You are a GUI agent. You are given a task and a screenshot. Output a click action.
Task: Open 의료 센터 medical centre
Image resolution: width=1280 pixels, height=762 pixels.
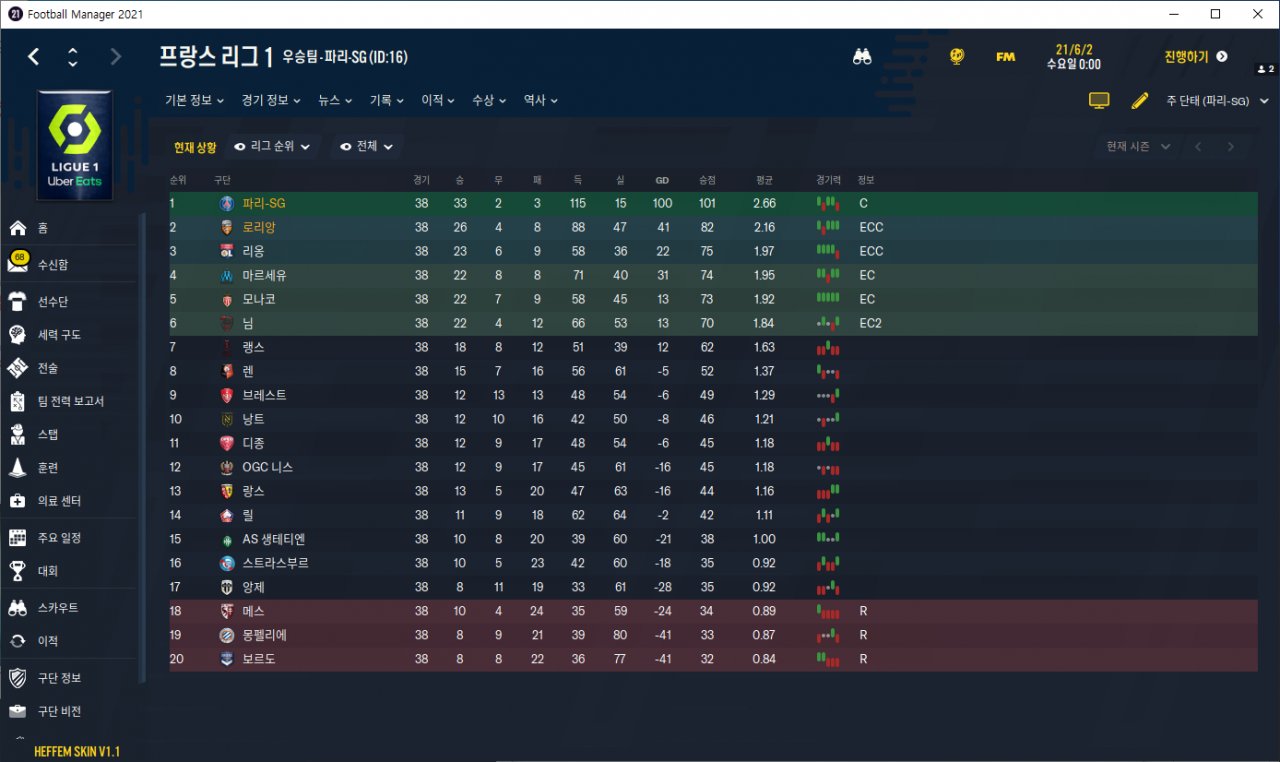tap(18, 501)
